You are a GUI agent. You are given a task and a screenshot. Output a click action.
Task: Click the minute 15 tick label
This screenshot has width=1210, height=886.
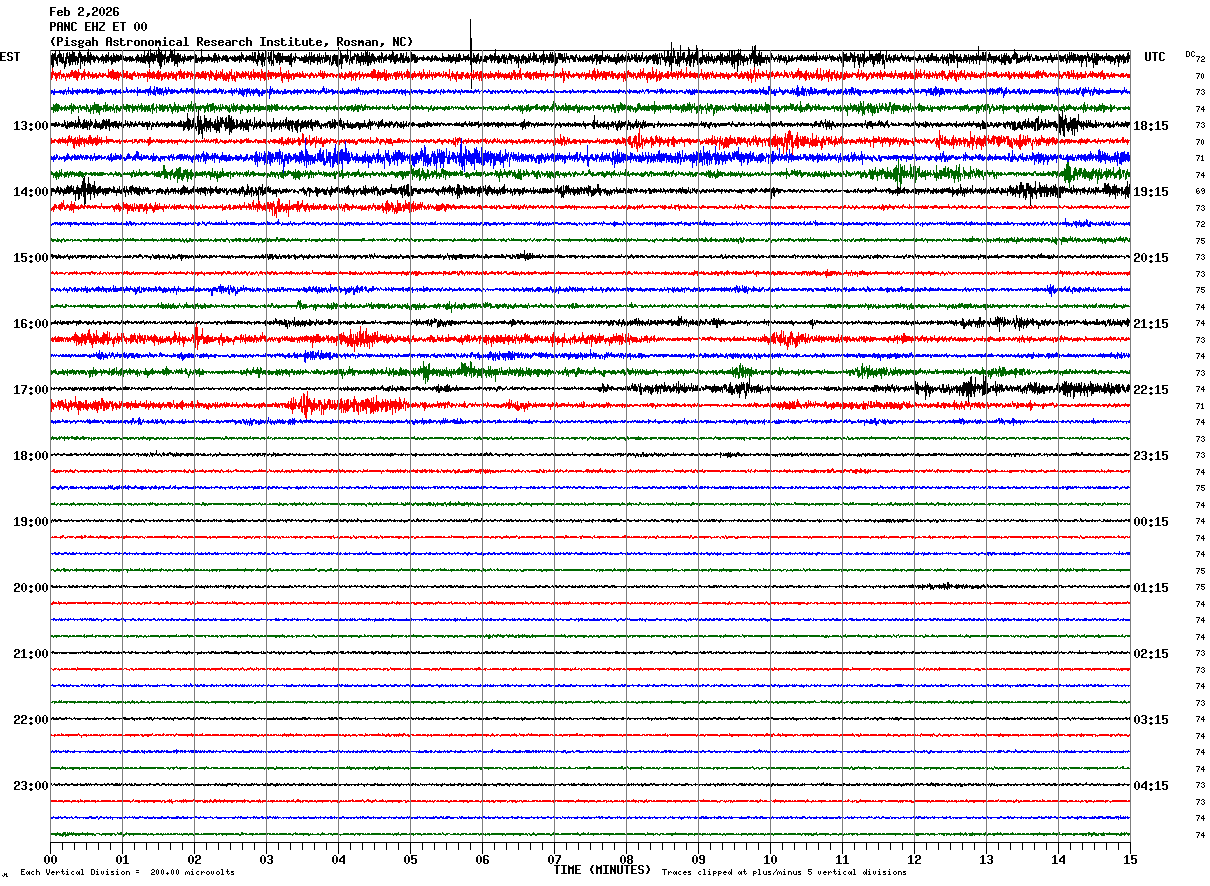(1130, 859)
